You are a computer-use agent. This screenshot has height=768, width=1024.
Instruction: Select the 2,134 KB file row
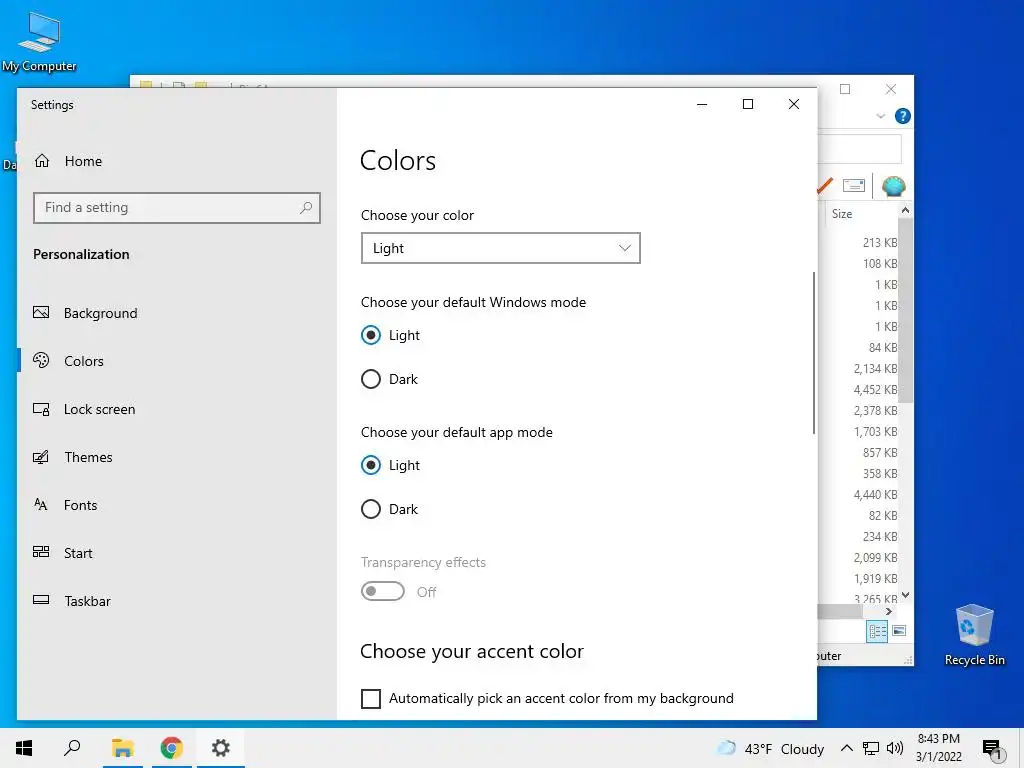(875, 368)
